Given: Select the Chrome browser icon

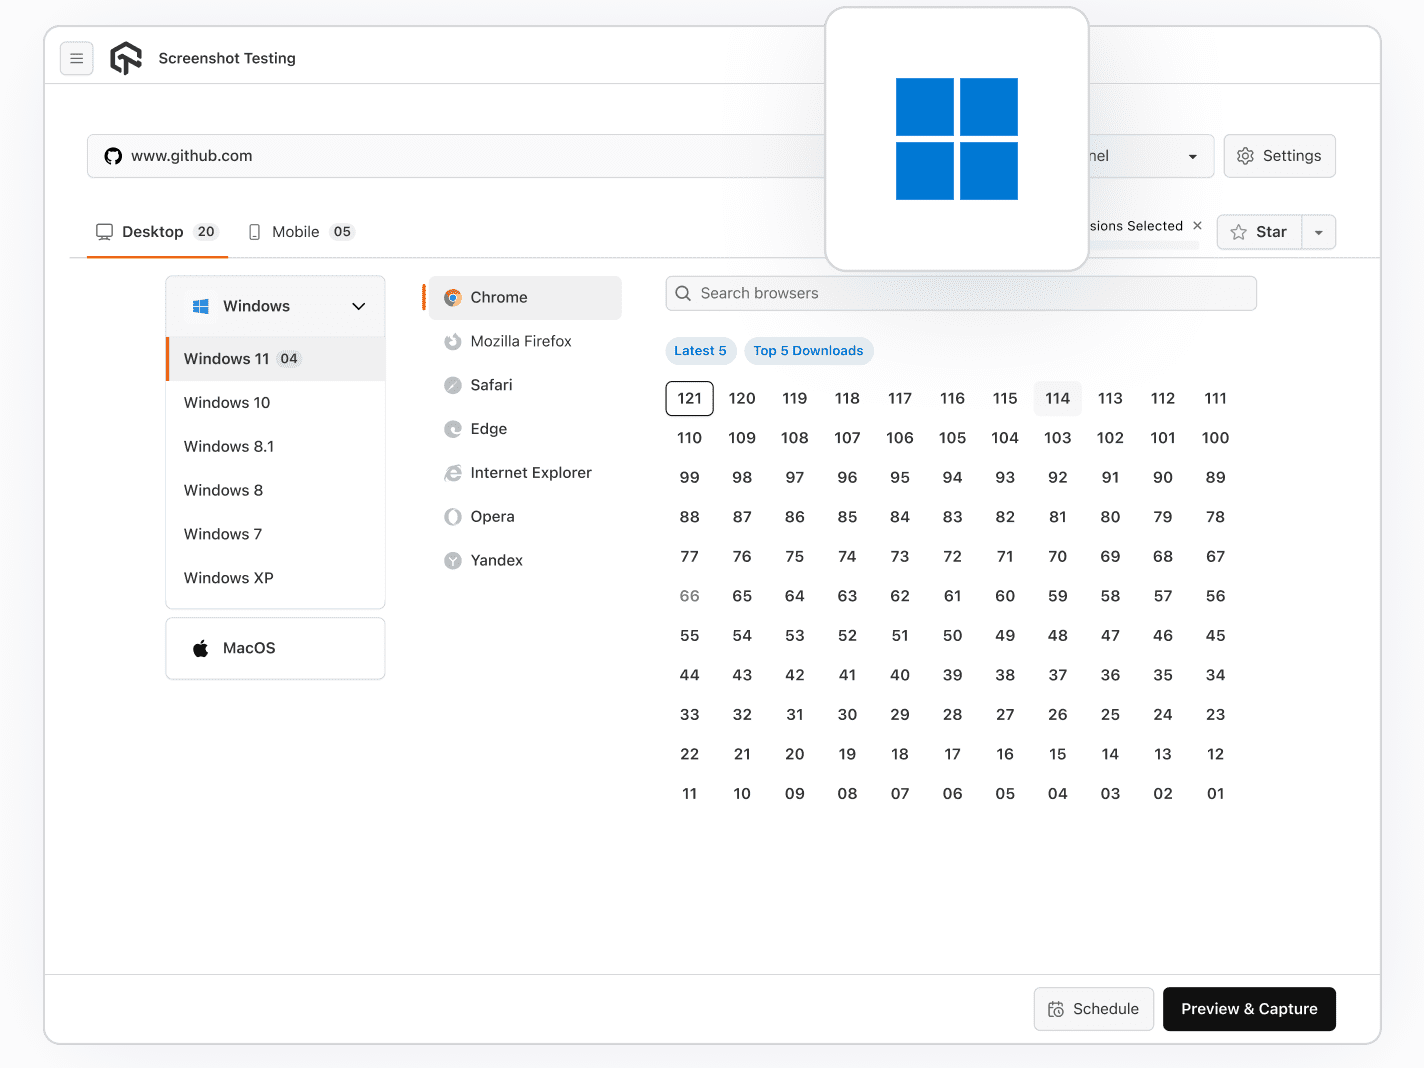Looking at the screenshot, I should 453,297.
